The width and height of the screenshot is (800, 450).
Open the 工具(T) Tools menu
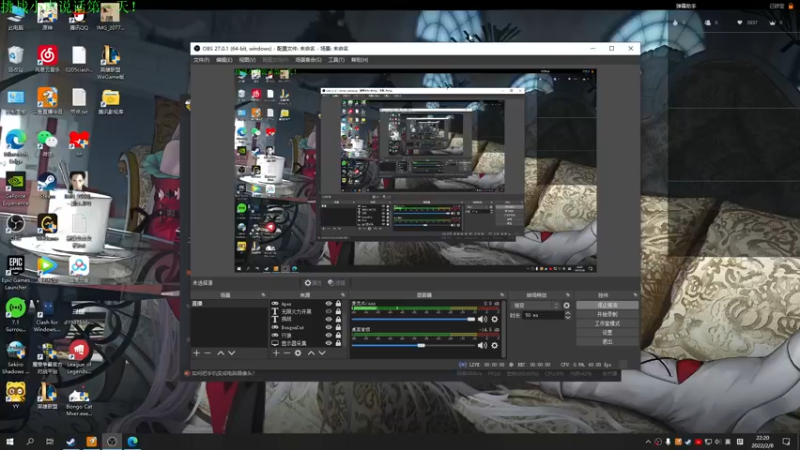point(336,60)
